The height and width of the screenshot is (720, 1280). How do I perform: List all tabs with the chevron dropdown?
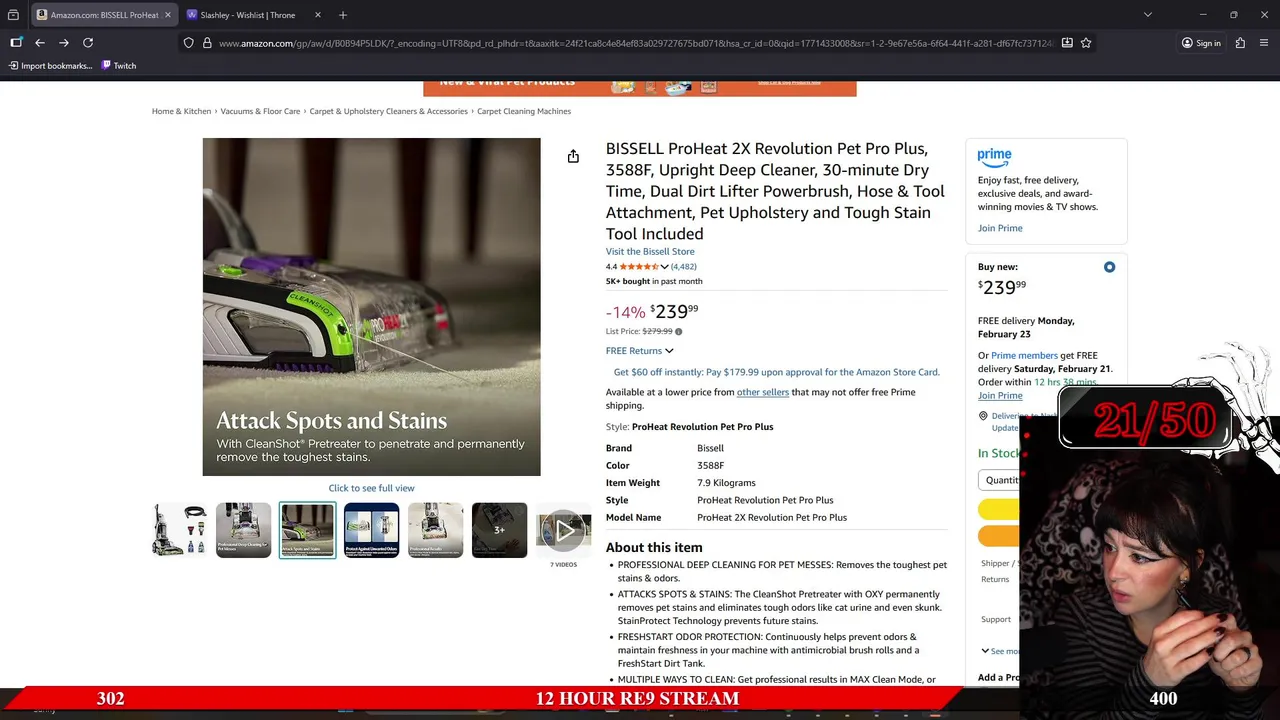pos(1148,15)
